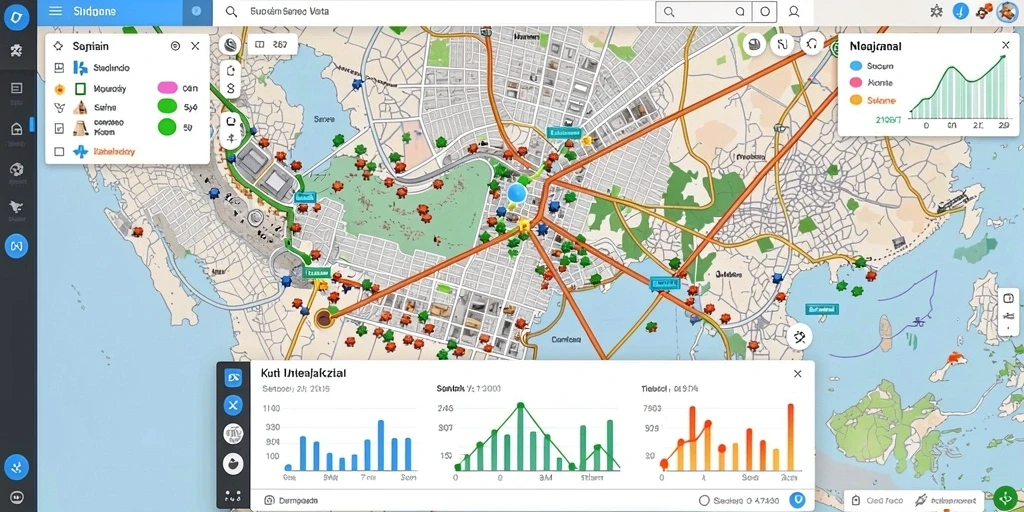The width and height of the screenshot is (1024, 512).
Task: Click the user avatar in the top-right corner
Action: click(1007, 11)
